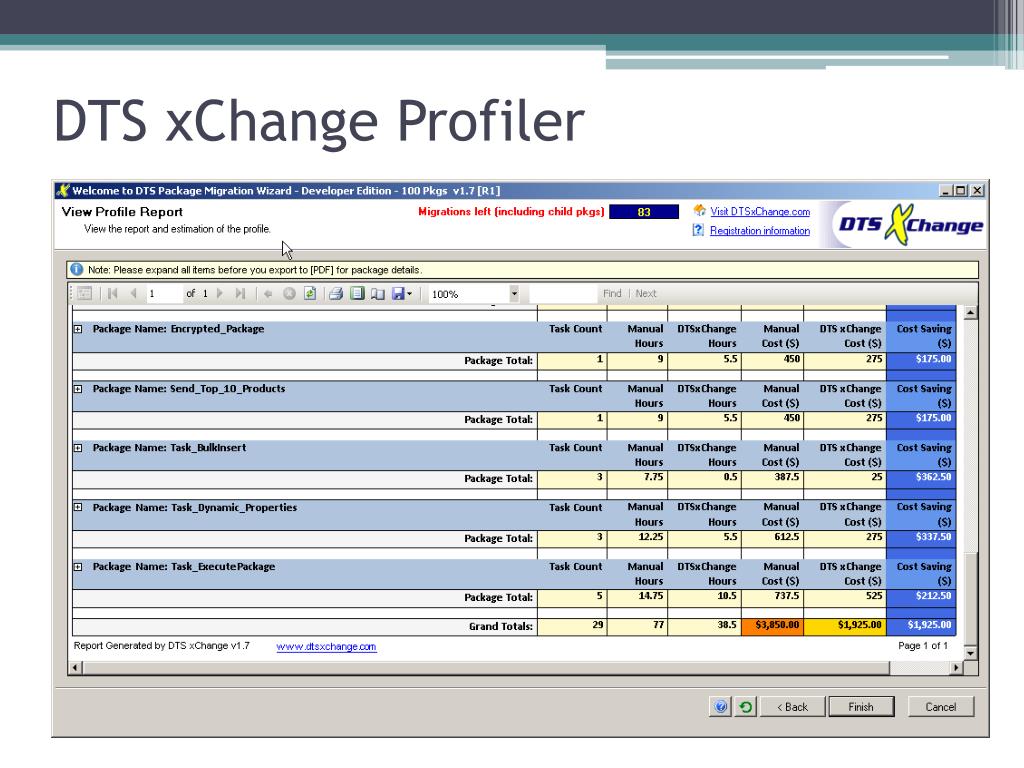Select Task_ExecutePackage manual cost 737.5 cell
Viewport: 1024px width, 768px height.
coord(773,596)
